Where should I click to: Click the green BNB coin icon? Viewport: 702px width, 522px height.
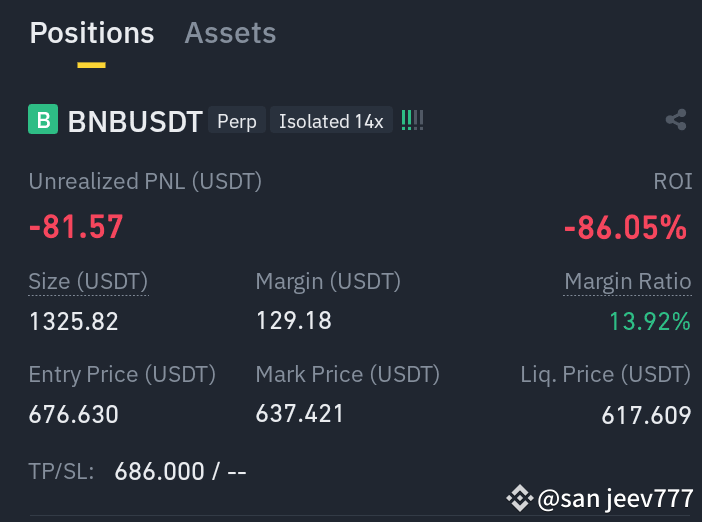tap(43, 119)
